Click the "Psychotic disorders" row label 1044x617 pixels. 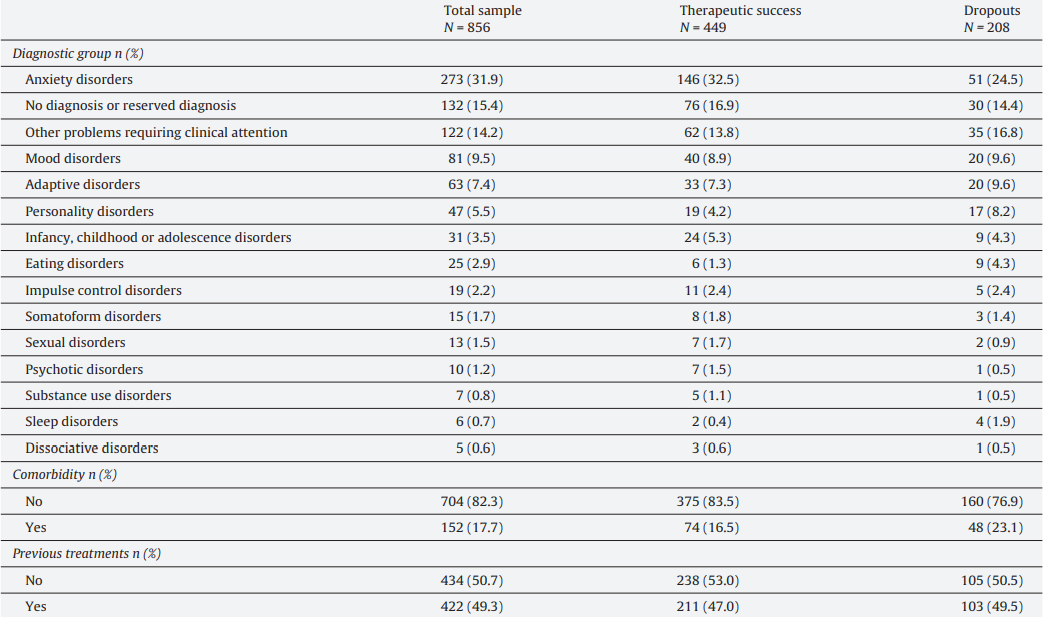pos(84,369)
